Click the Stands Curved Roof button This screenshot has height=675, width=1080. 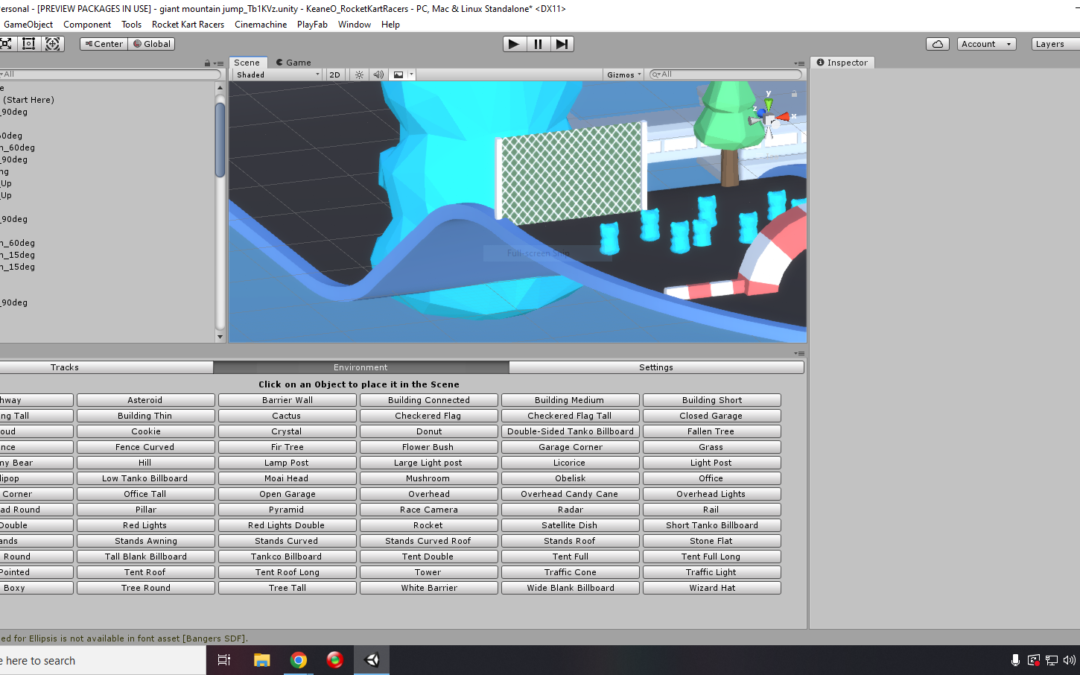pos(428,541)
